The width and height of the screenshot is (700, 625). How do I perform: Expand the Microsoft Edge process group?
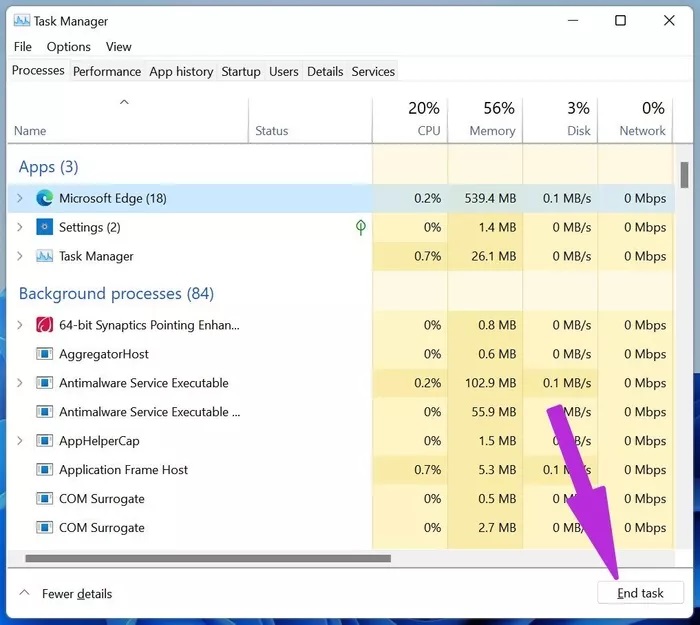click(19, 198)
